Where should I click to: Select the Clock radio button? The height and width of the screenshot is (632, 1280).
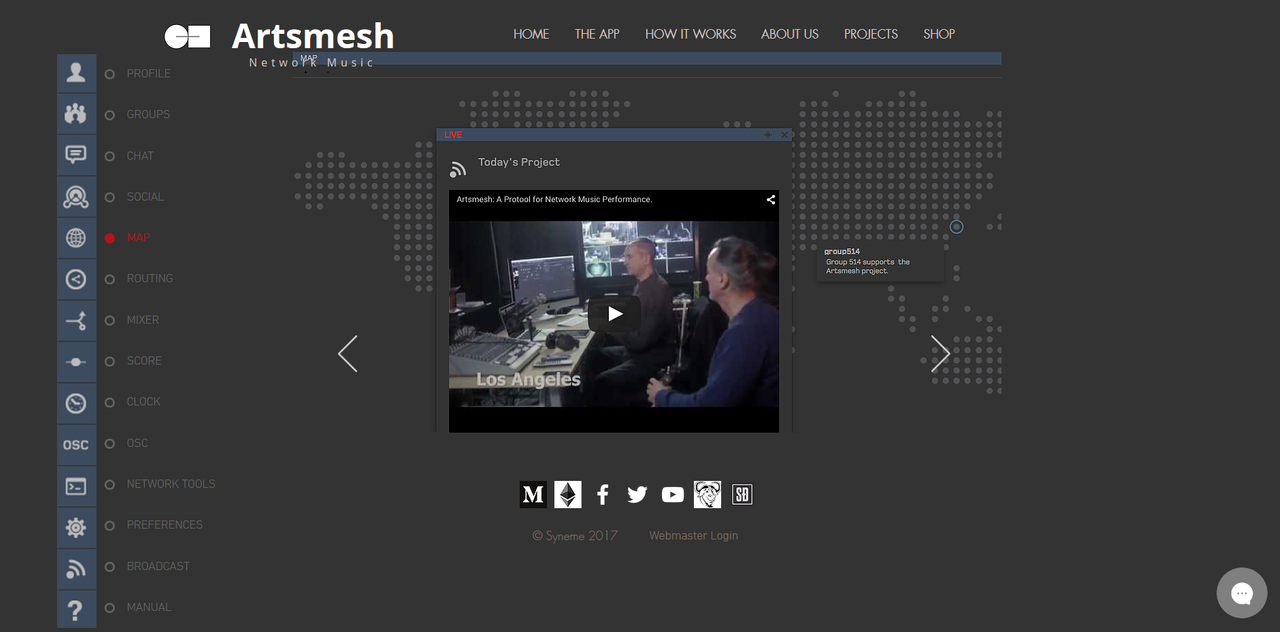(x=110, y=402)
